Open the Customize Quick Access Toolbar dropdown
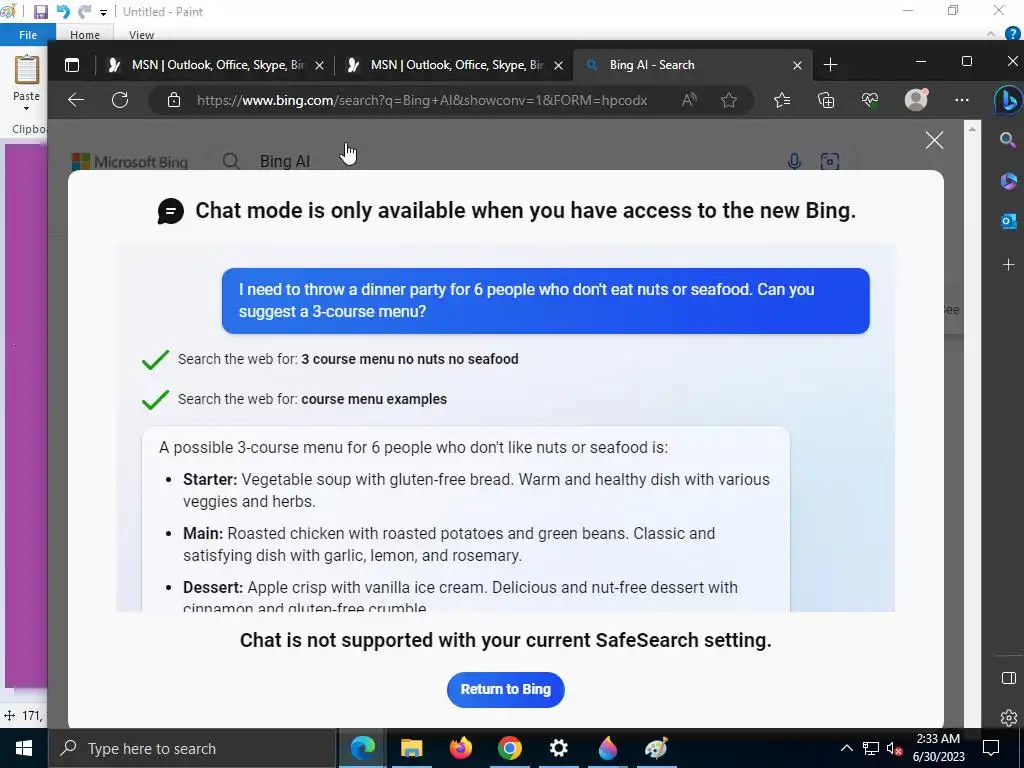1024x768 pixels. click(103, 12)
